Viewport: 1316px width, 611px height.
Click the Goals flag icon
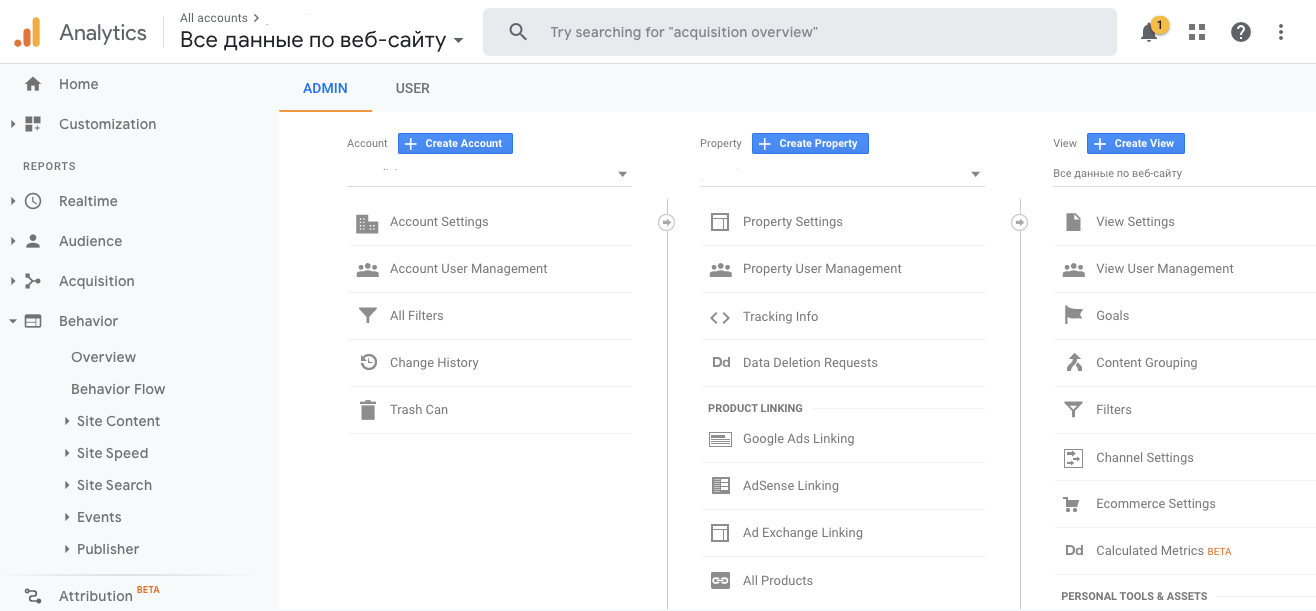[x=1074, y=316]
